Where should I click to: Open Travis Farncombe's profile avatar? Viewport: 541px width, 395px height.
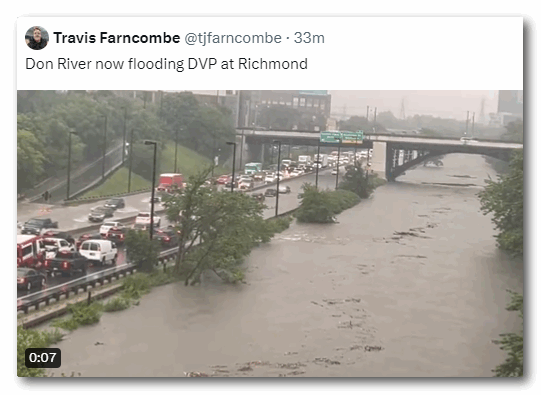pyautogui.click(x=37, y=38)
